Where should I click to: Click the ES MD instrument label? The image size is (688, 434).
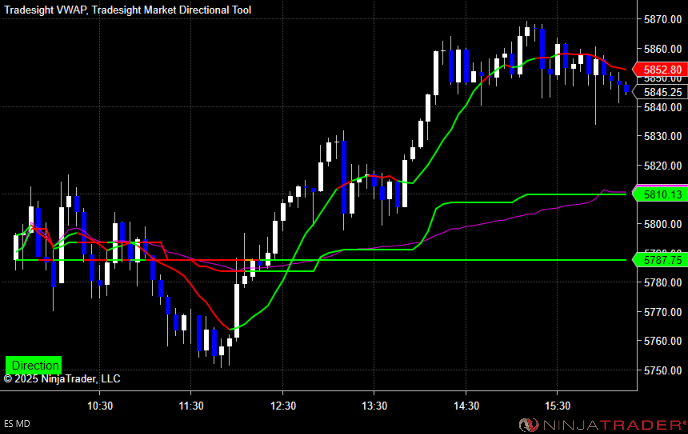[x=17, y=424]
